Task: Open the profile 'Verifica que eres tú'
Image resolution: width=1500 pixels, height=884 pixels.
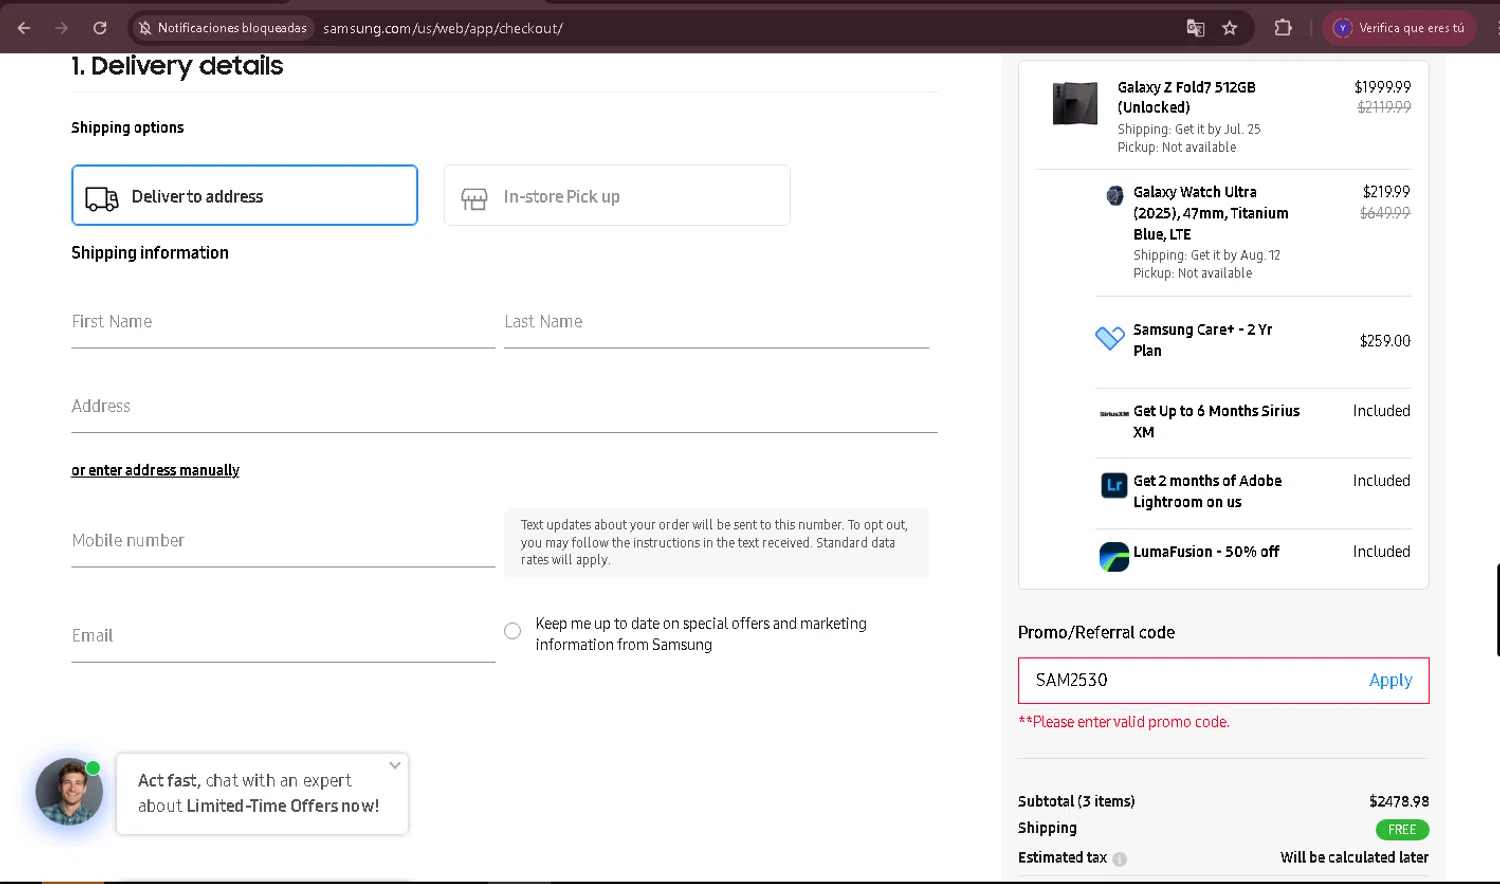Action: [x=1399, y=28]
